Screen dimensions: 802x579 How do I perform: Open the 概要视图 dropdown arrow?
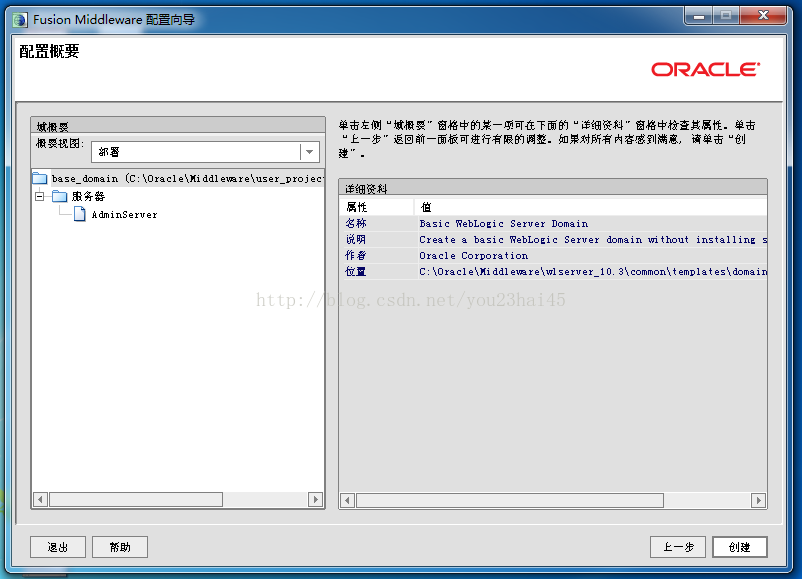click(x=309, y=152)
